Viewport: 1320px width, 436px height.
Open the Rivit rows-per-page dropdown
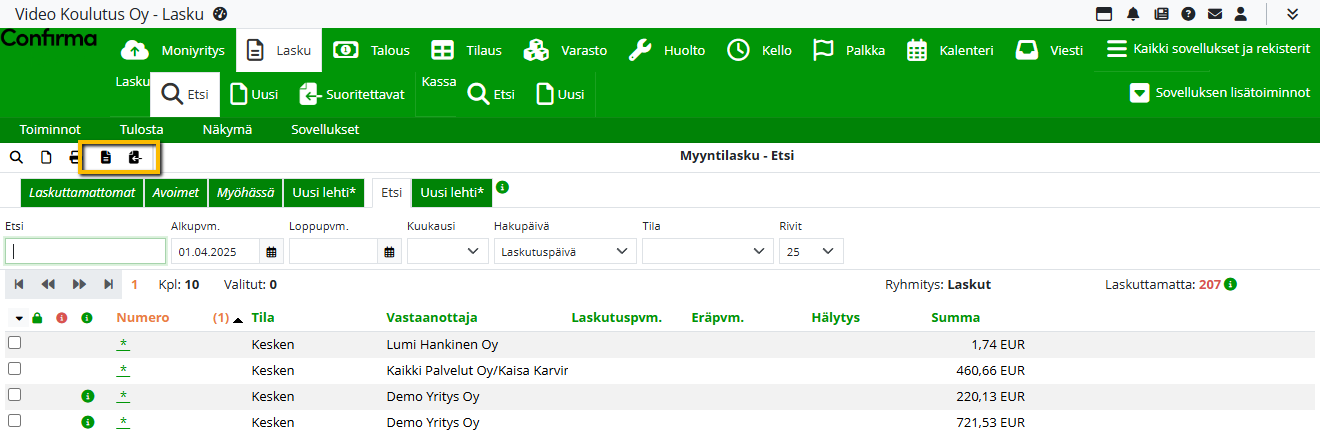(811, 251)
